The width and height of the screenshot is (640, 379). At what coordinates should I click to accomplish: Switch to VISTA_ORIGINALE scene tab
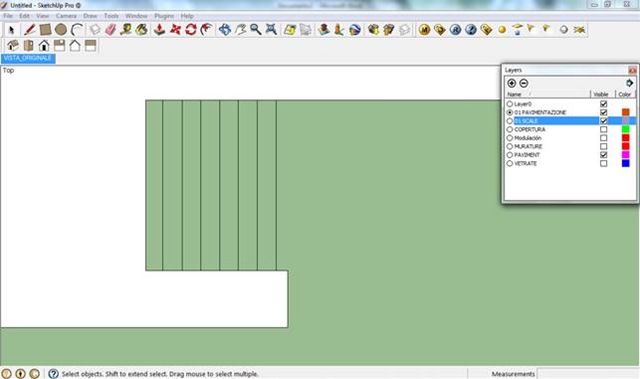28,58
